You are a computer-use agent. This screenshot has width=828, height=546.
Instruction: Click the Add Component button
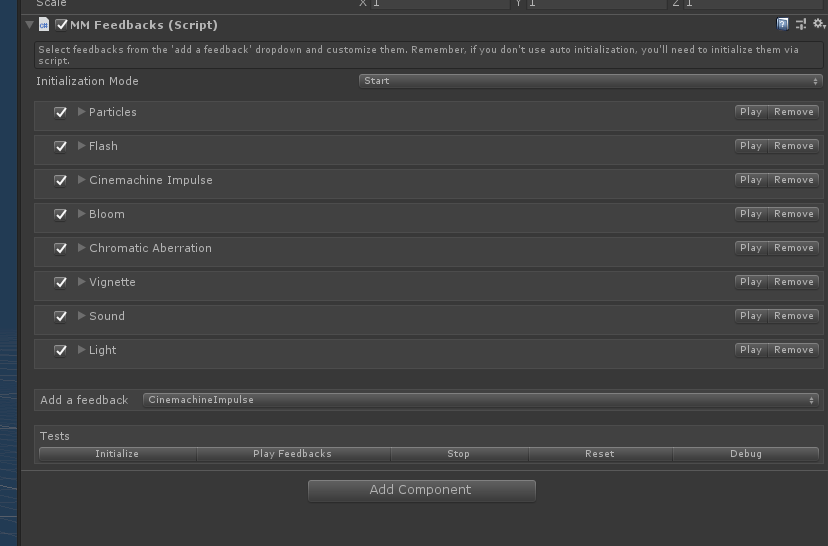[x=421, y=490]
